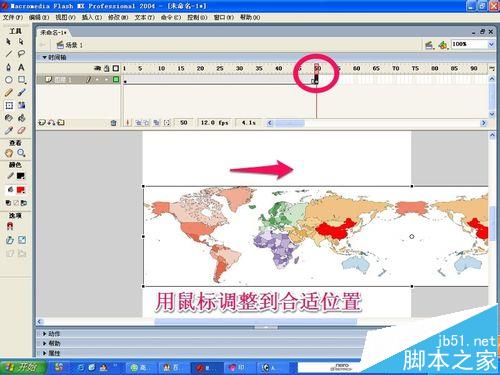Image resolution: width=500 pixels, height=375 pixels.
Task: Toggle layer 1 green outline square
Action: 116,79
